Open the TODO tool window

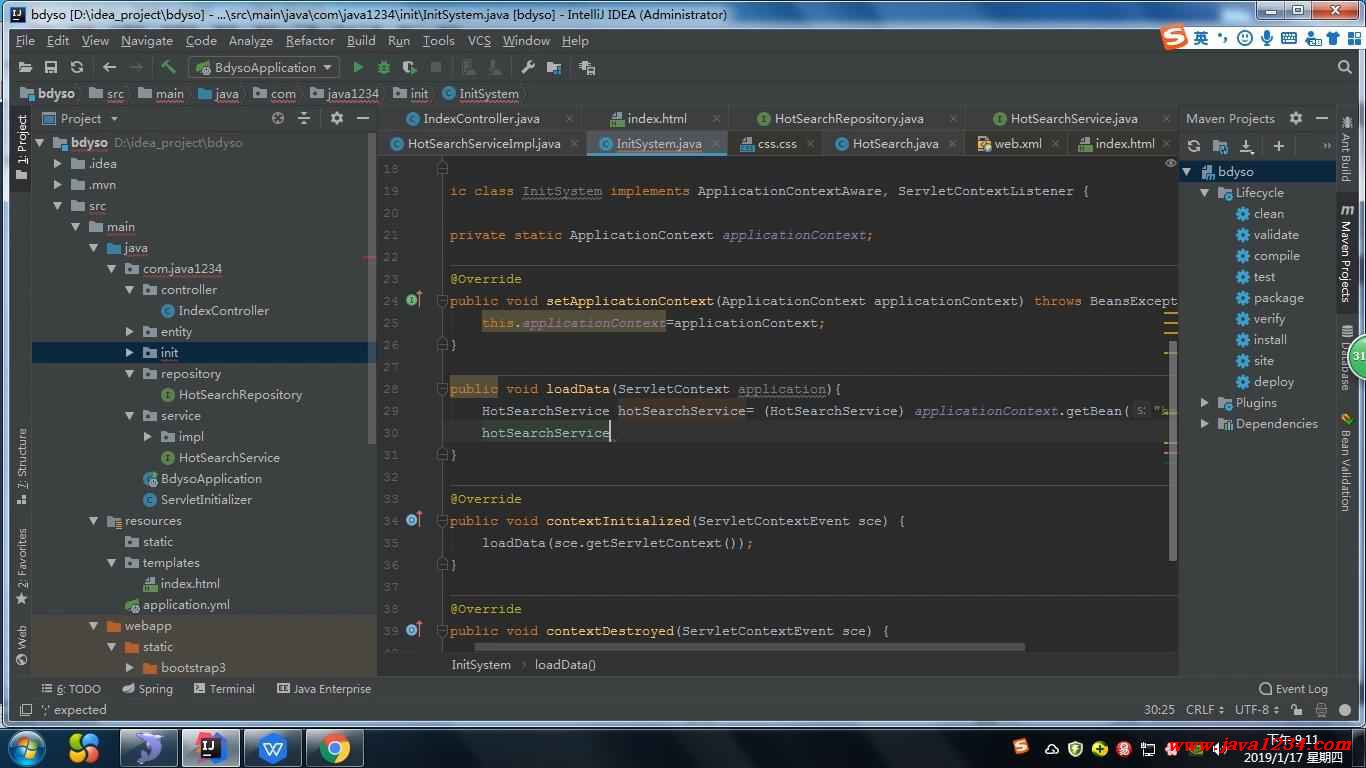pos(71,689)
